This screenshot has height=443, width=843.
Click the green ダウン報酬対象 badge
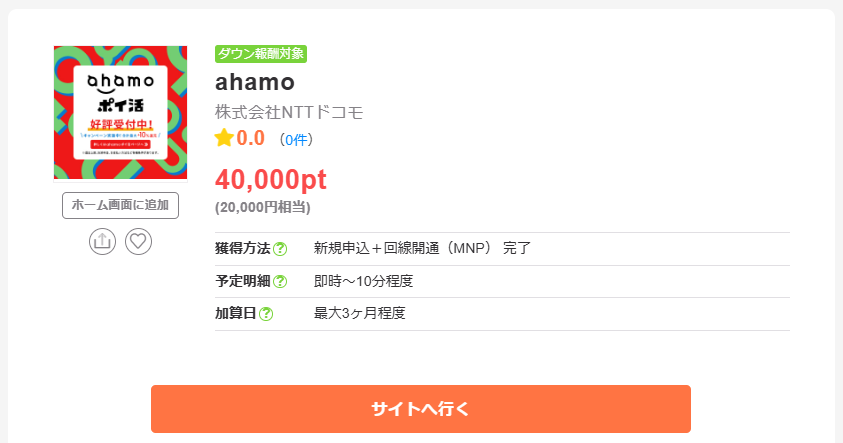pyautogui.click(x=261, y=54)
